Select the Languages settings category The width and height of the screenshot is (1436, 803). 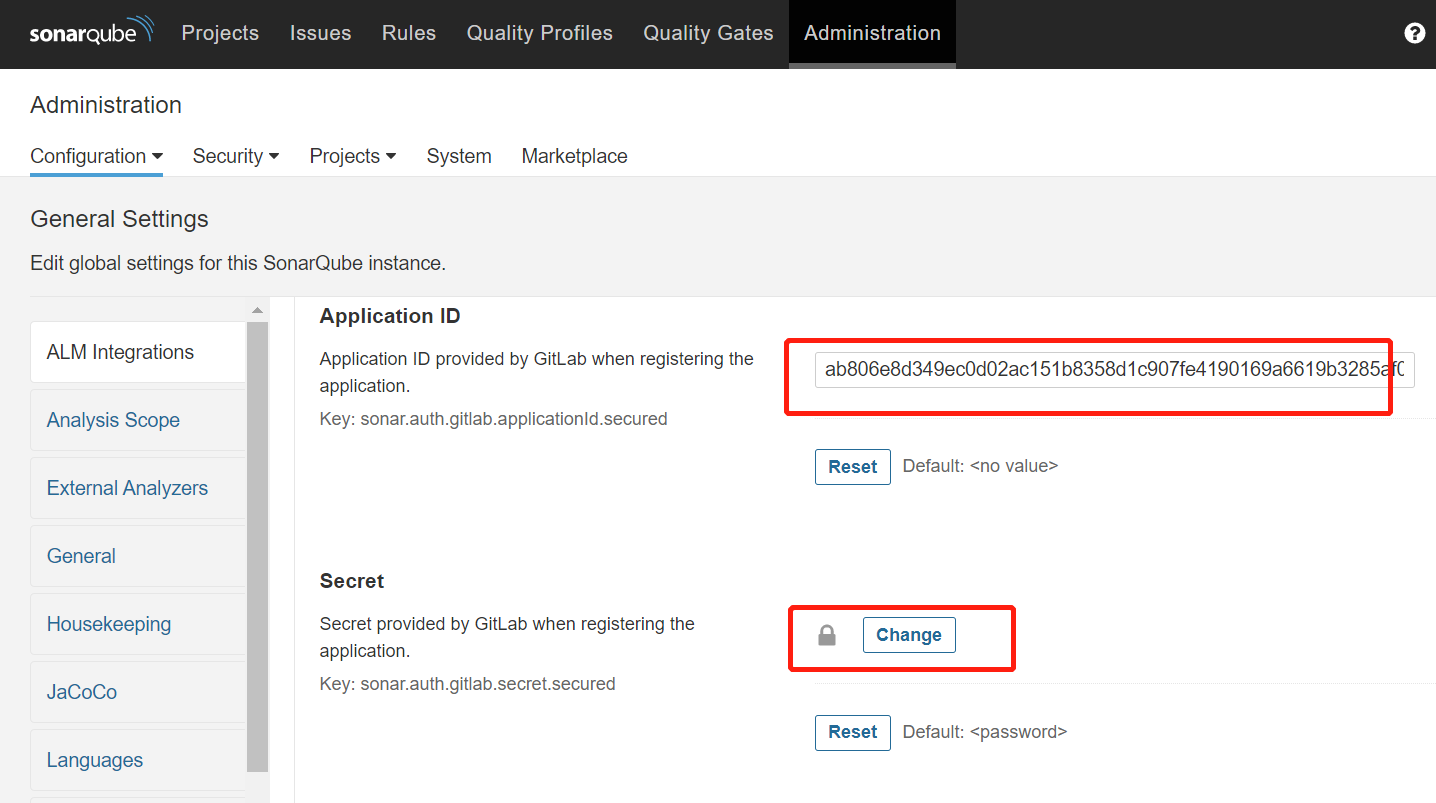pos(94,759)
